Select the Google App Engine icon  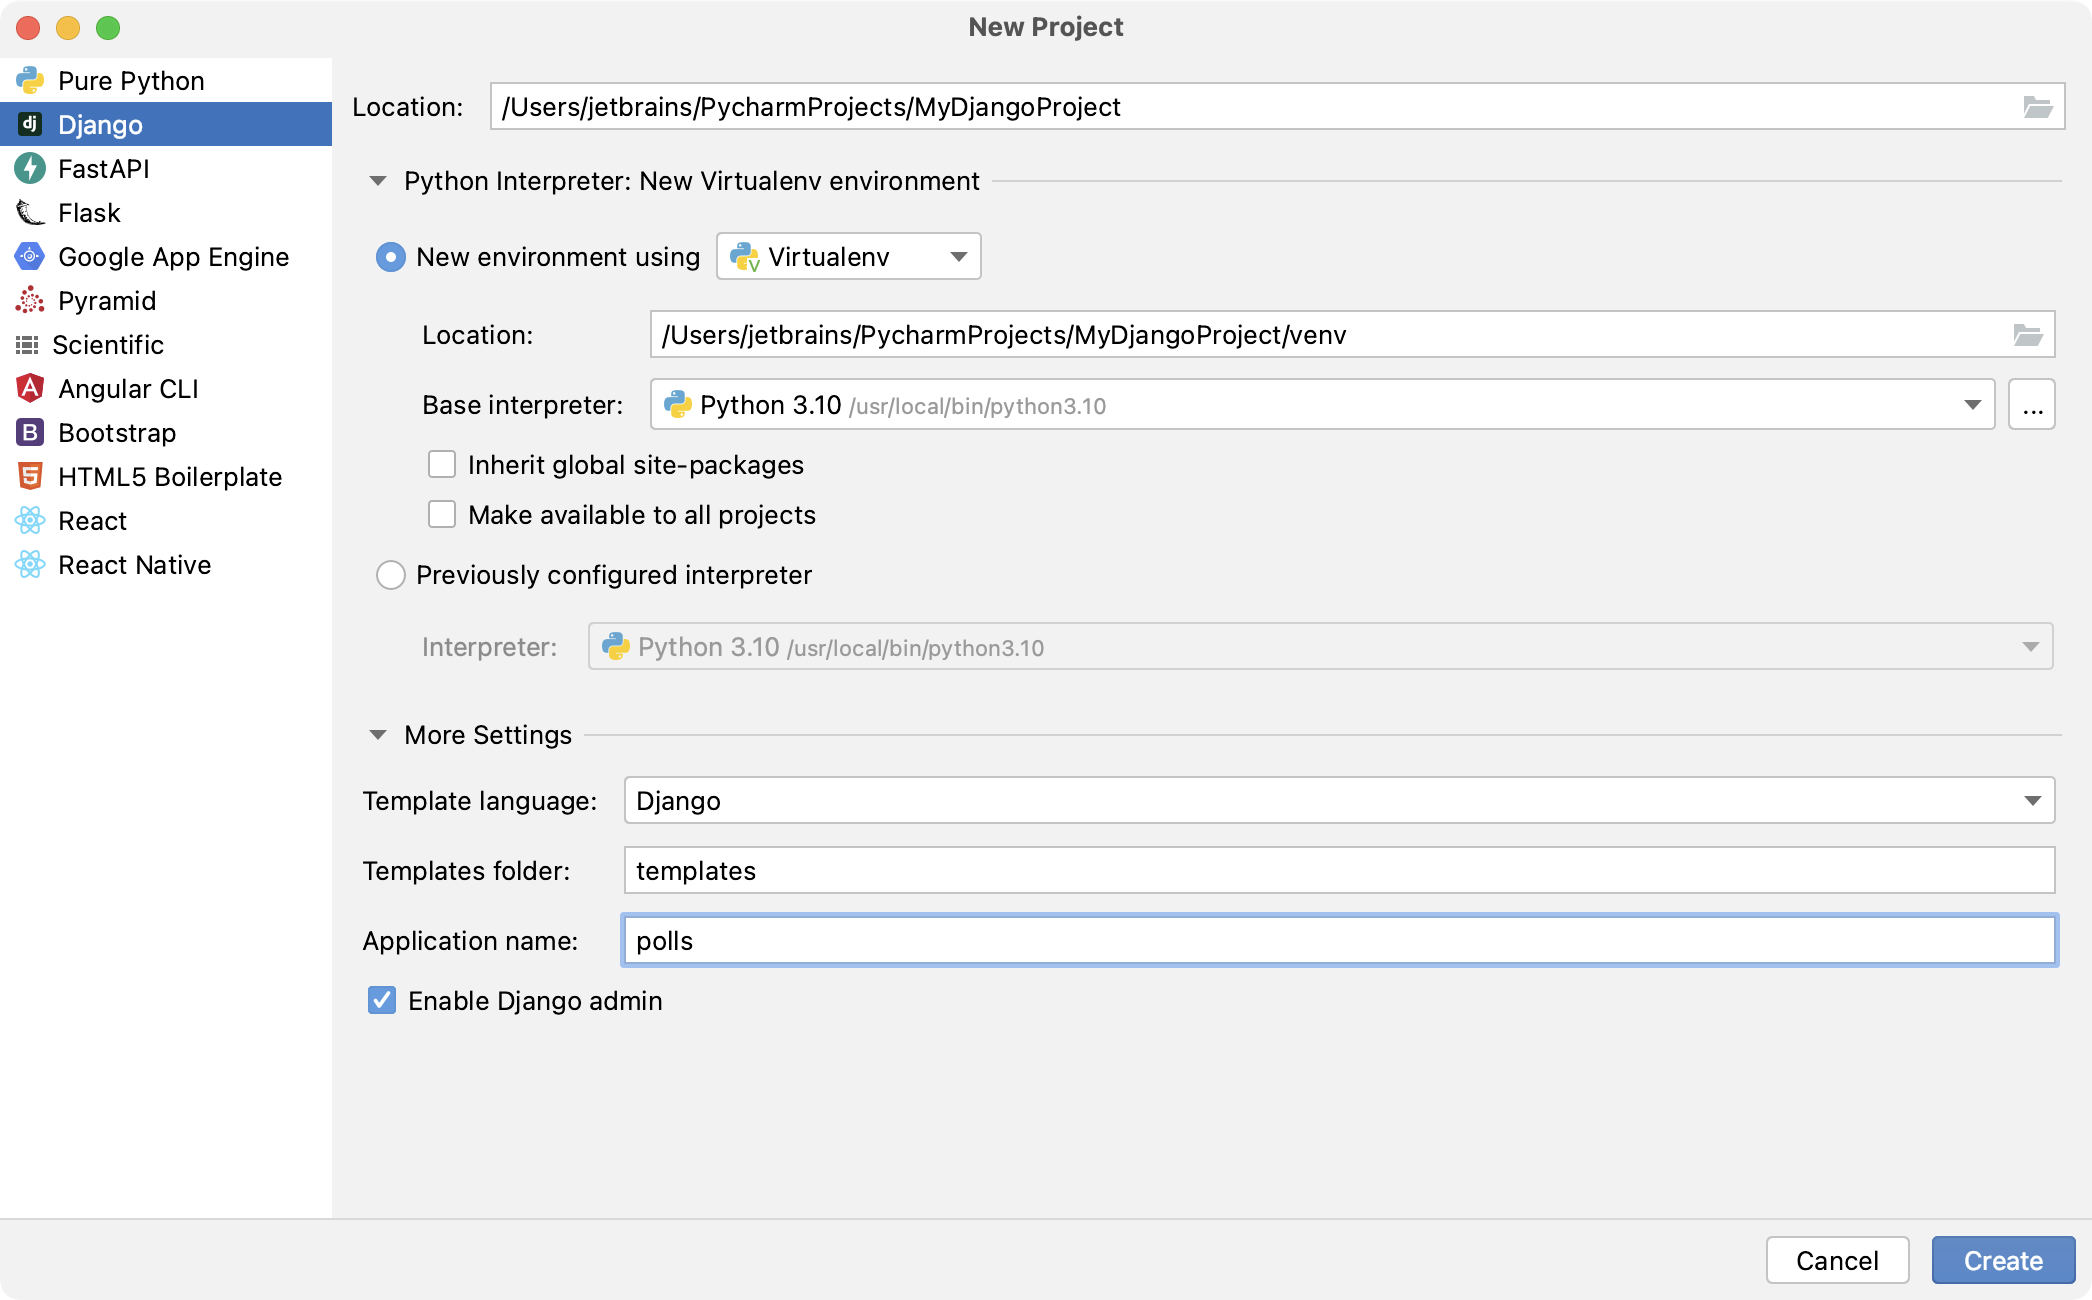pyautogui.click(x=28, y=256)
